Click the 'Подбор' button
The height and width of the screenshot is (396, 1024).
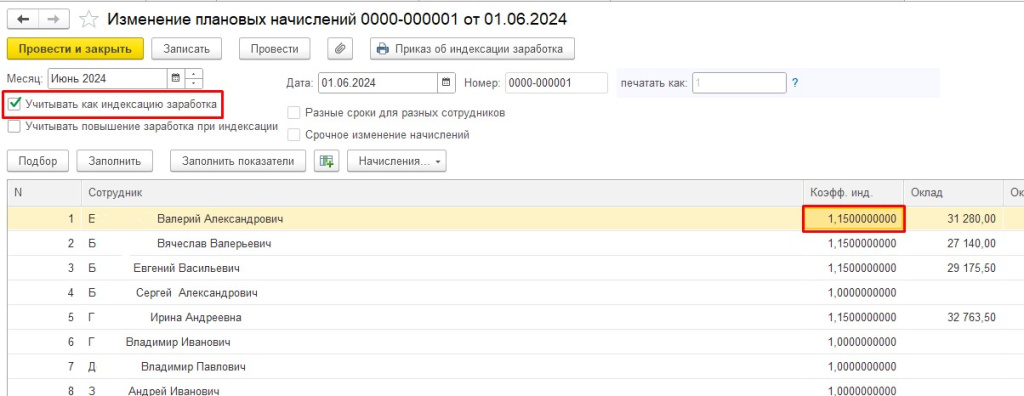pyautogui.click(x=38, y=161)
